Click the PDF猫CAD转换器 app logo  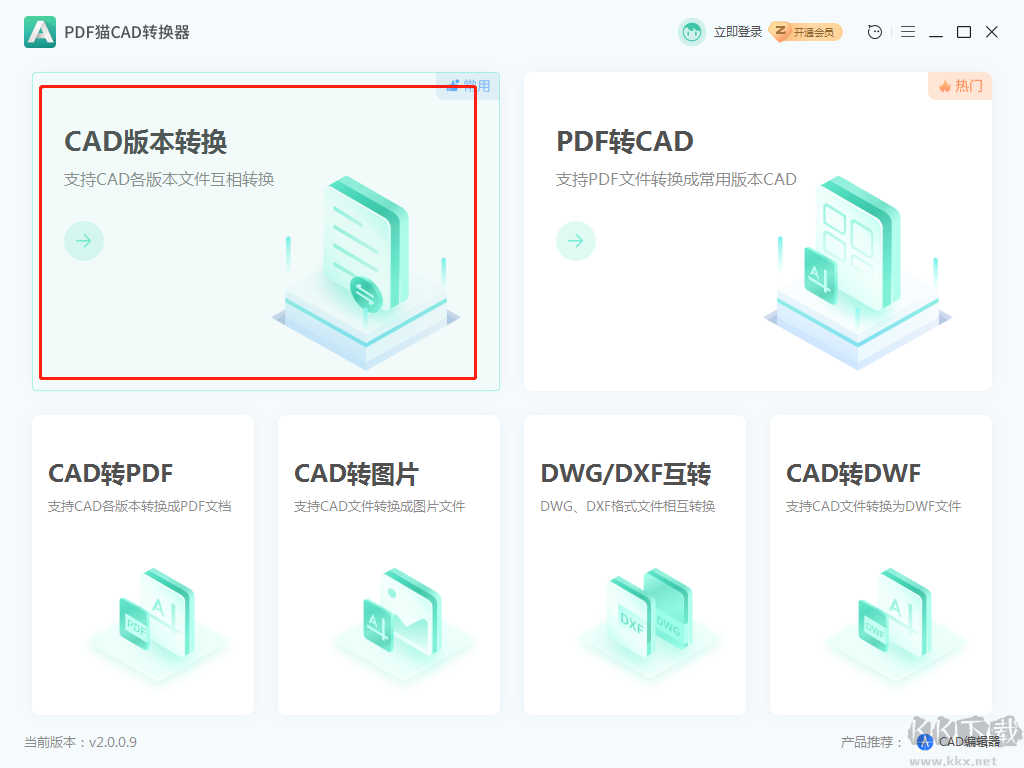[40, 32]
